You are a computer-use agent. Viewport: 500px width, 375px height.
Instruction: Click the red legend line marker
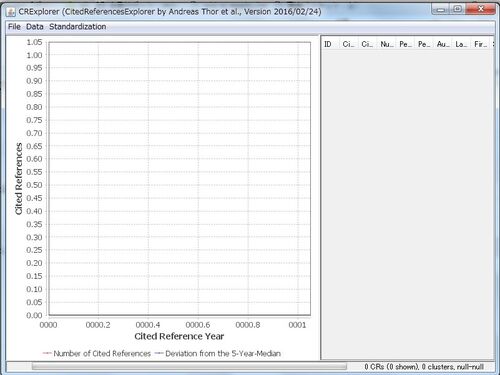[47, 353]
